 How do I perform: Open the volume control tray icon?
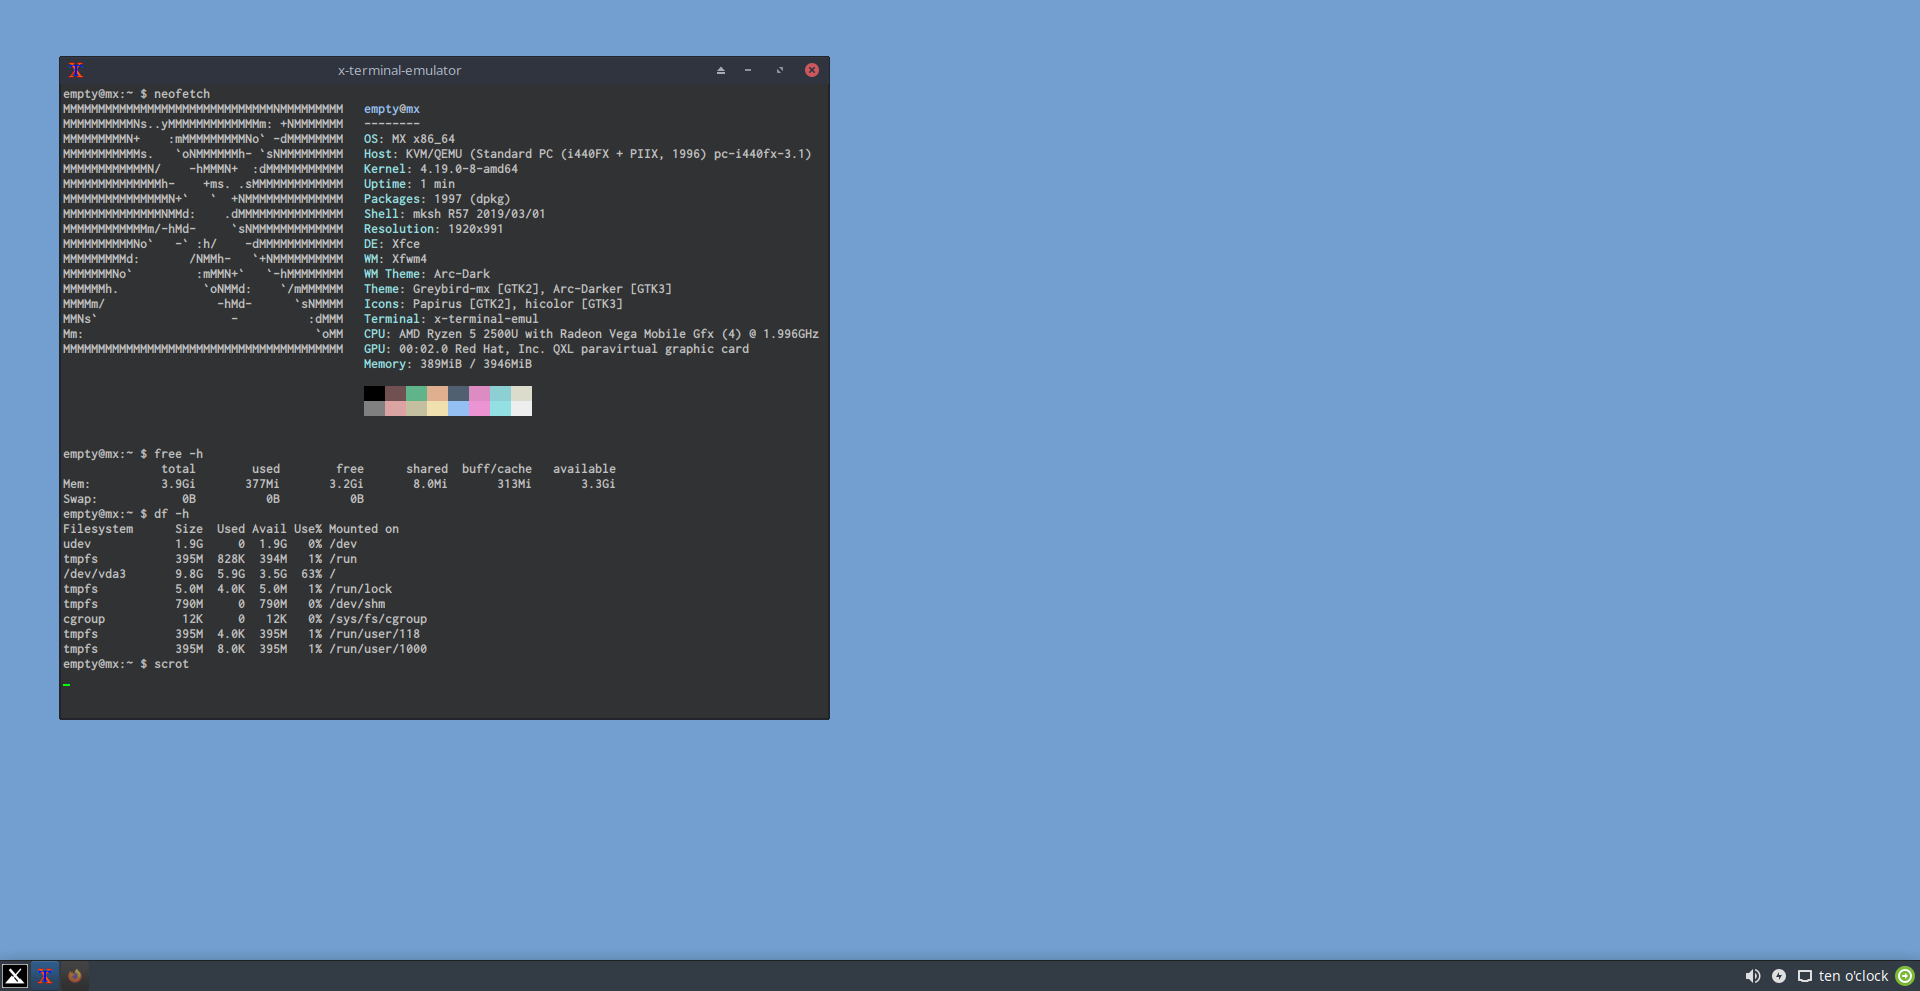(1752, 976)
